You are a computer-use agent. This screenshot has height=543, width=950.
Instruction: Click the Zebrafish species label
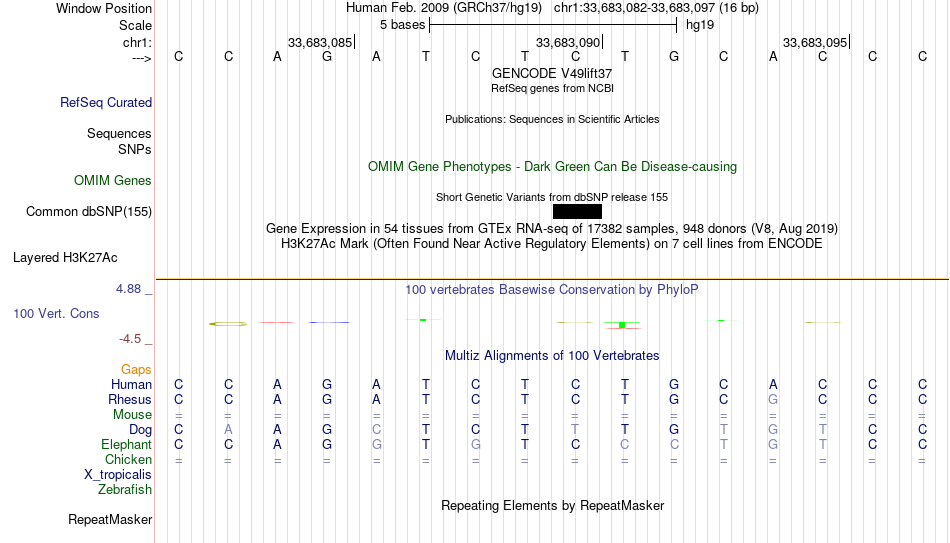pos(125,490)
